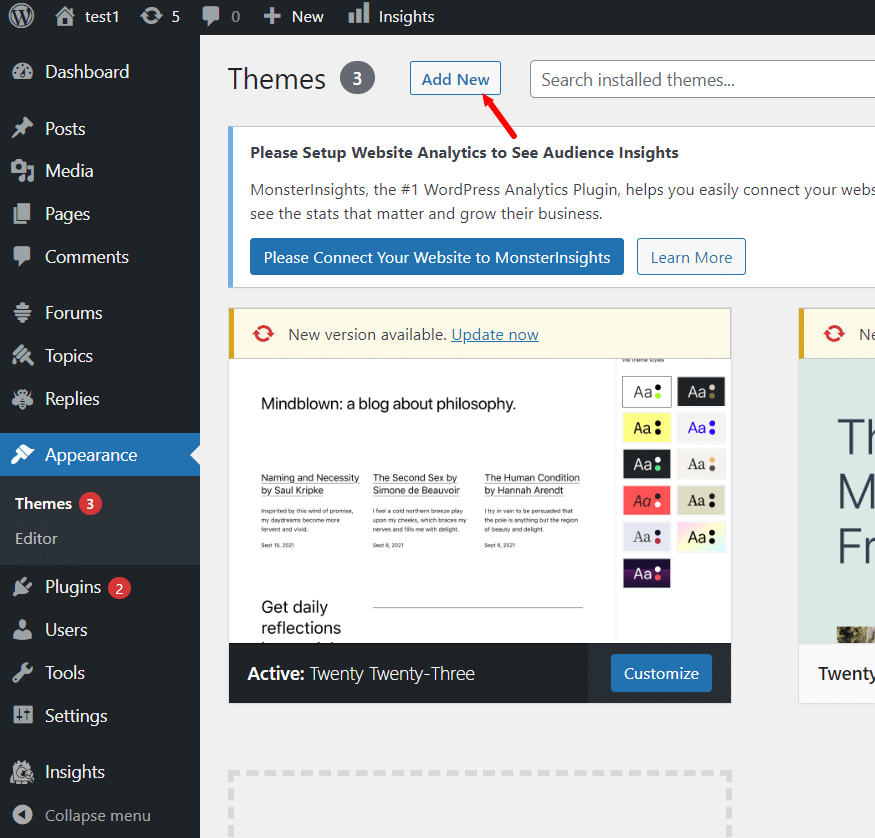The height and width of the screenshot is (838, 875).
Task: Click the Insights icon at the sidebar bottom
Action: [22, 771]
